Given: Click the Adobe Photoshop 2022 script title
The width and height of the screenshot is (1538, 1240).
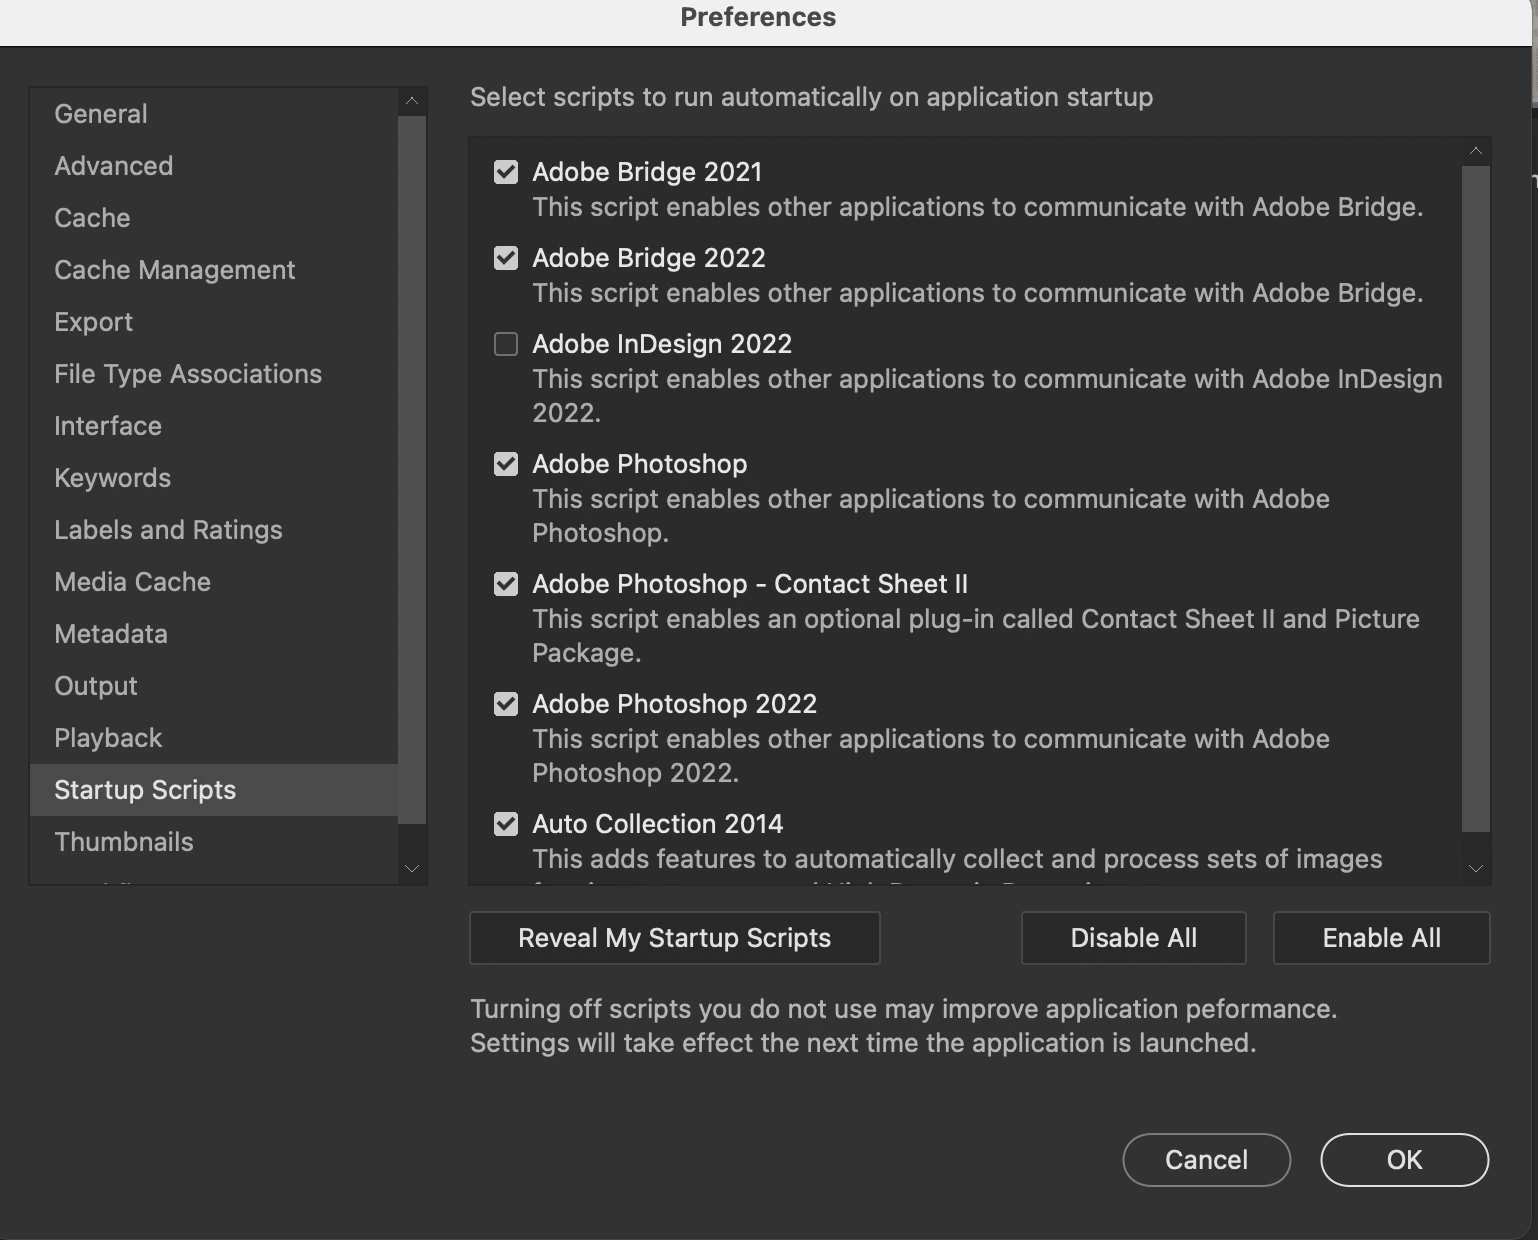Looking at the screenshot, I should pos(675,704).
